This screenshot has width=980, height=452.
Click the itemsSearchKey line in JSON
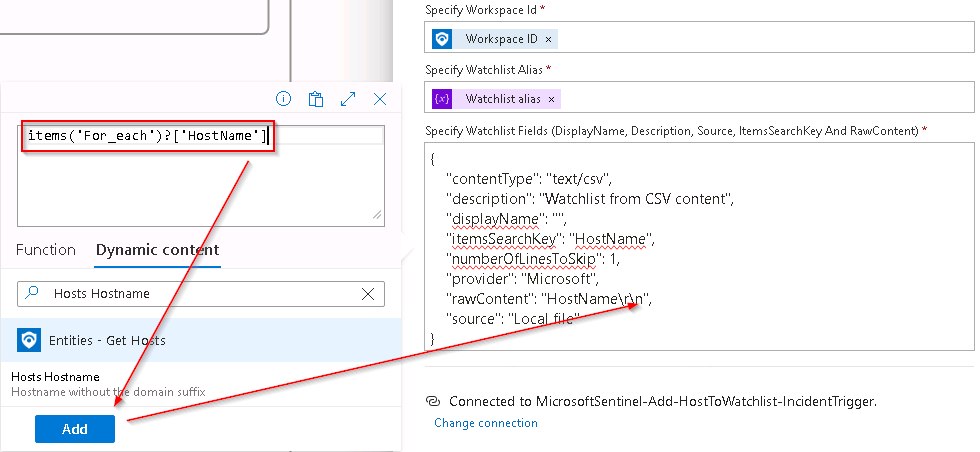point(550,239)
